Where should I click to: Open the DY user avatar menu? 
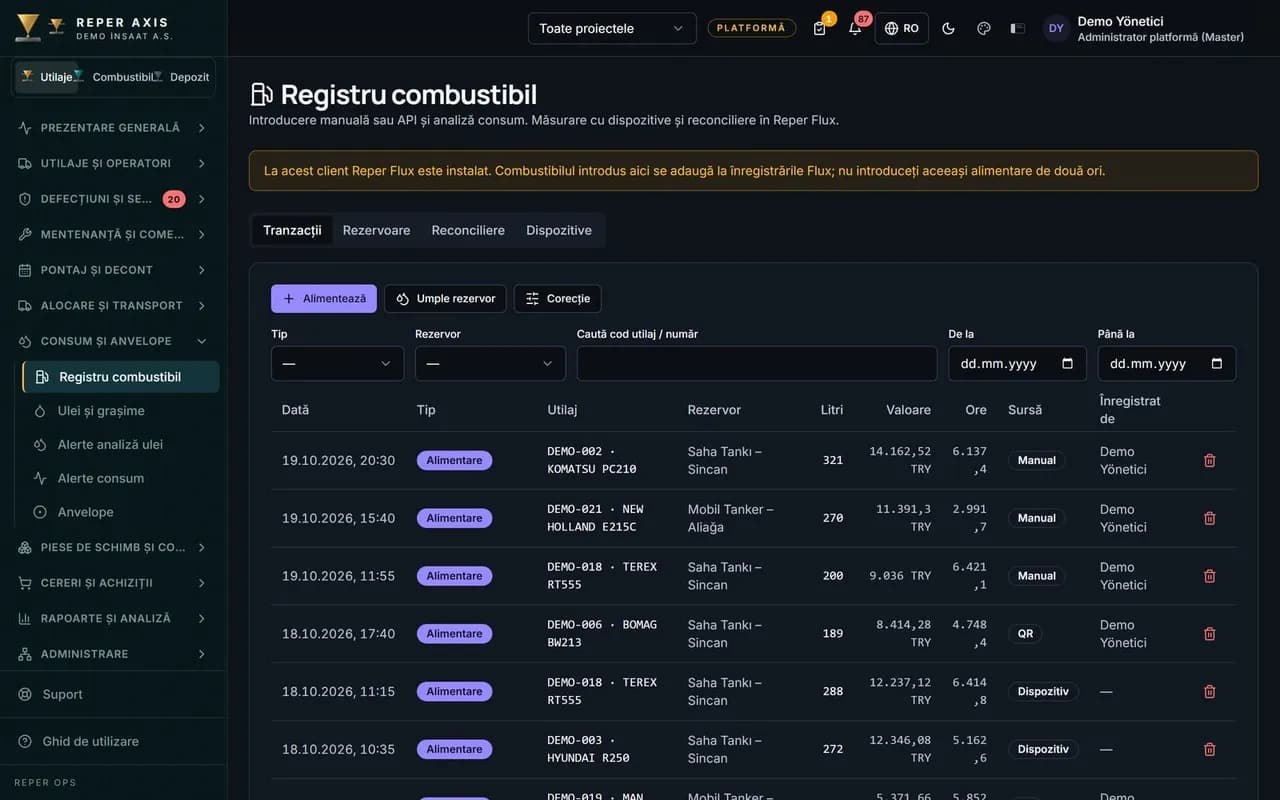(x=1056, y=28)
